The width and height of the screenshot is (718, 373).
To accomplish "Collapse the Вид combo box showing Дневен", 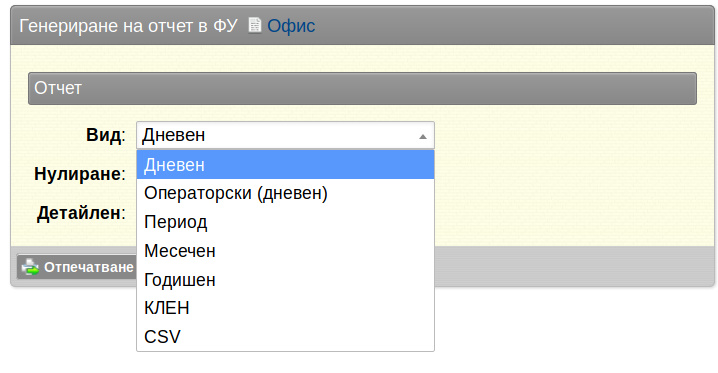I will pos(285,135).
